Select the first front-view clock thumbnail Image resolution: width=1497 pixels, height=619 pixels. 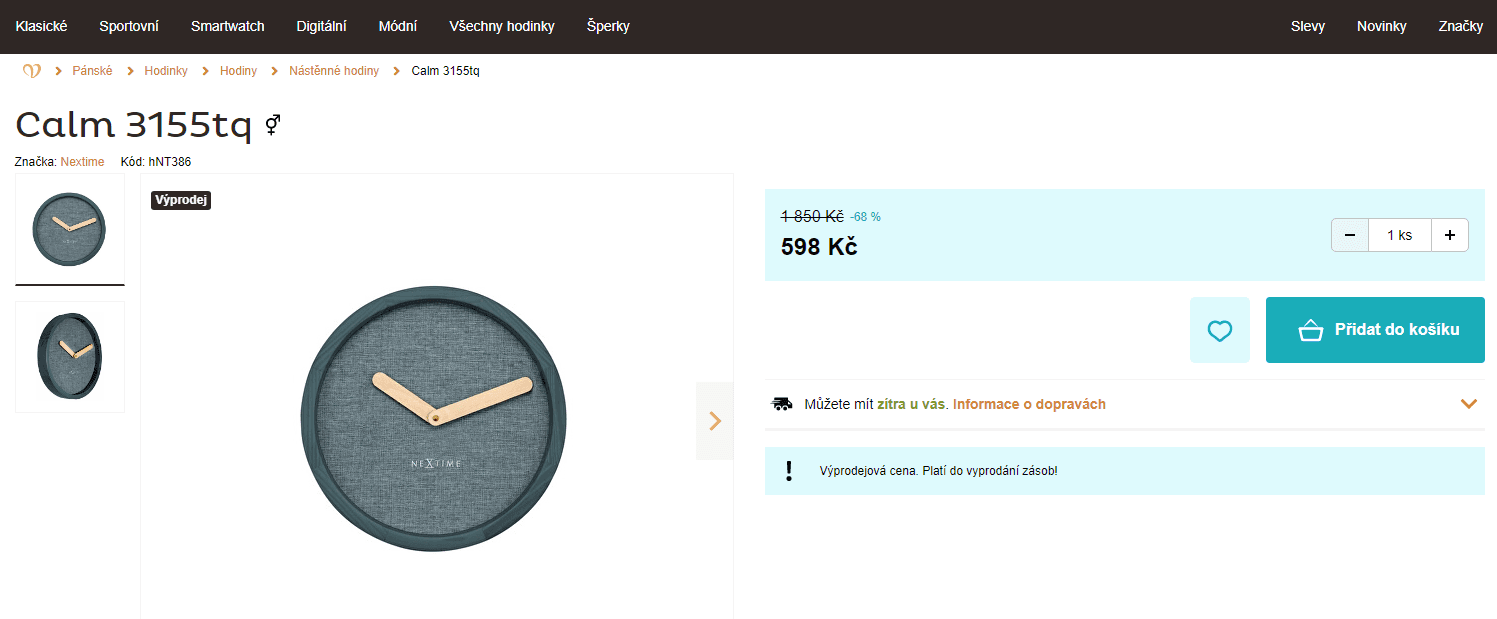[x=70, y=229]
